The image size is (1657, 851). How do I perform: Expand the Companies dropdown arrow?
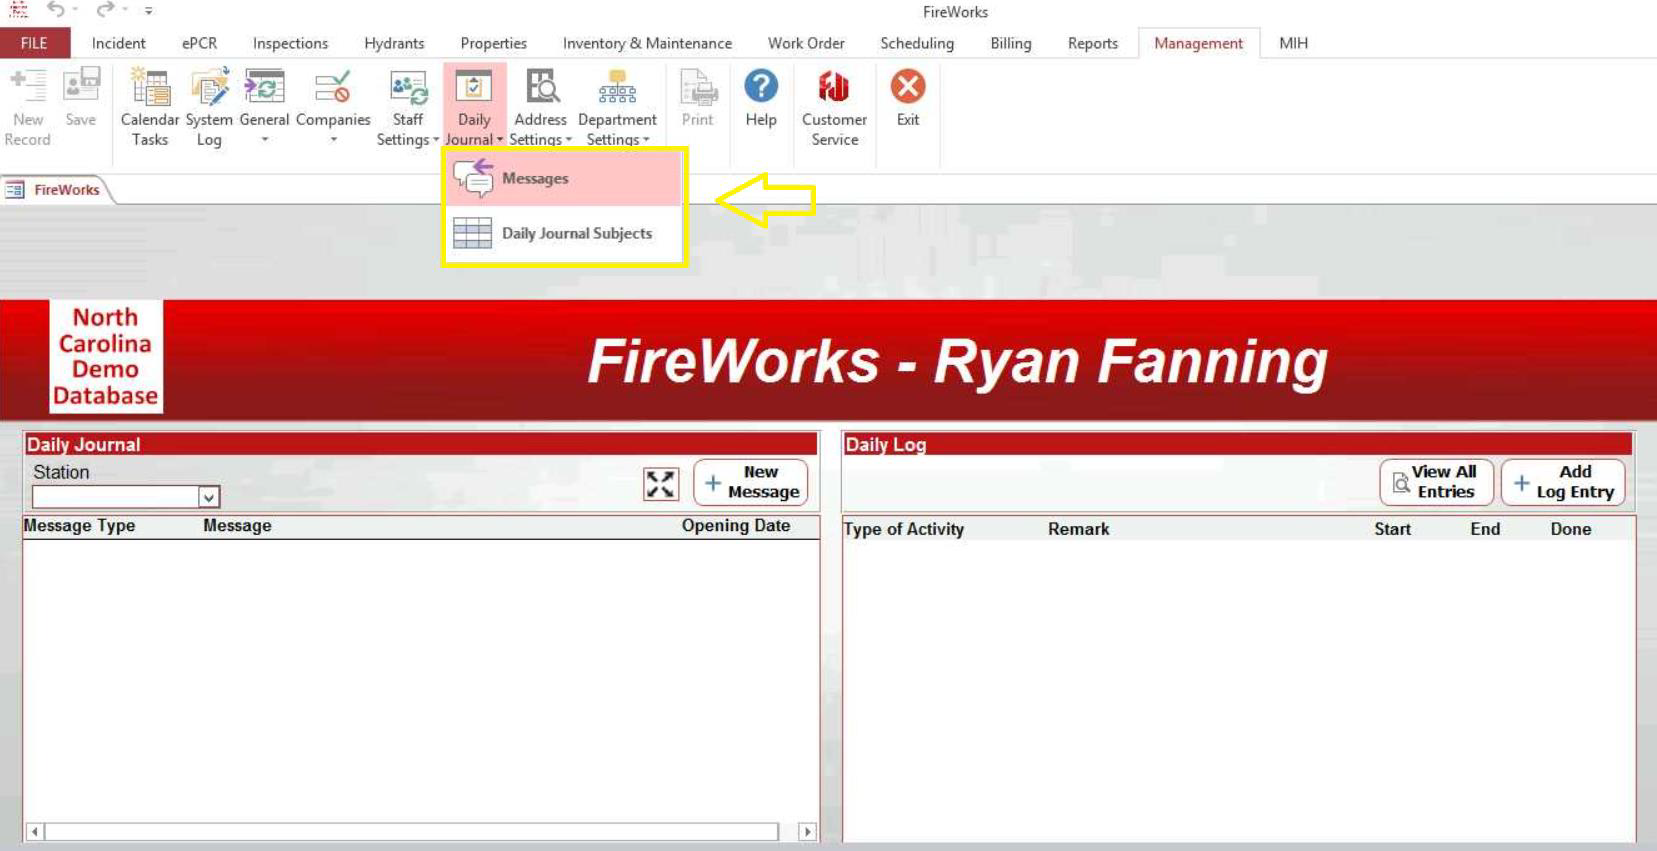tap(333, 140)
